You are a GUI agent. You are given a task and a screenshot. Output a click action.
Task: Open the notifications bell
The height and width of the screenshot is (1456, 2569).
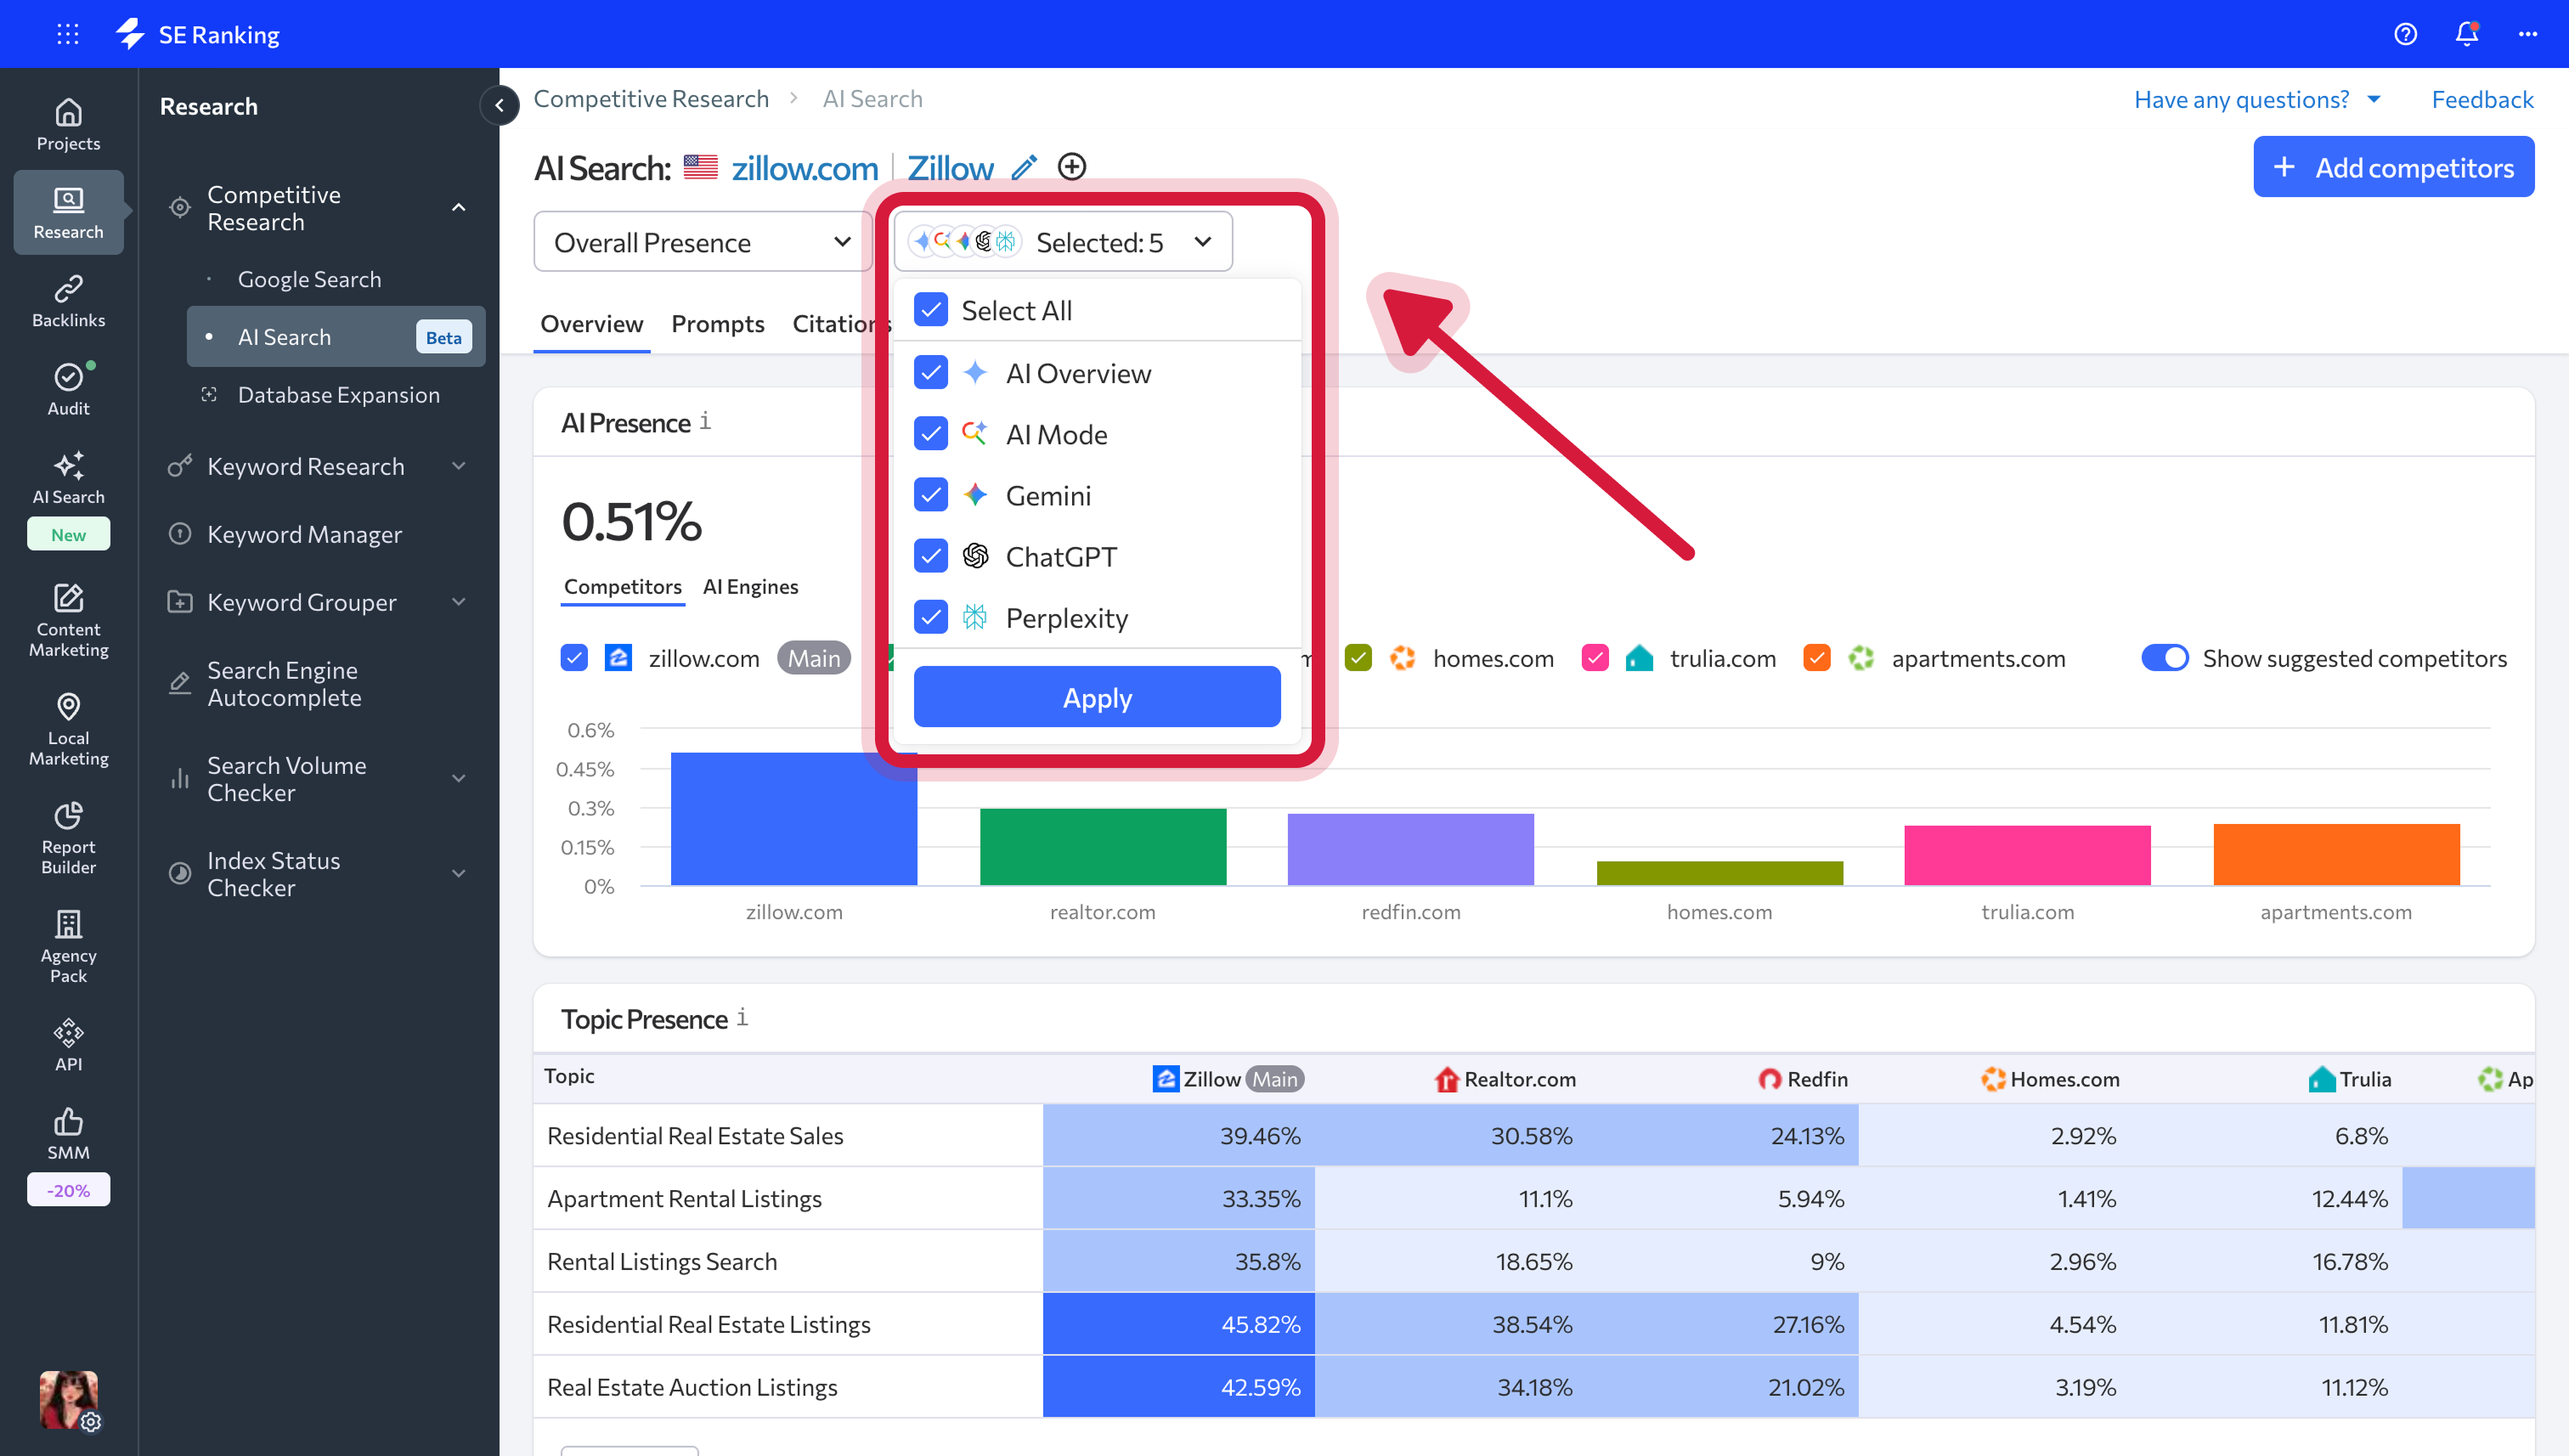(x=2467, y=34)
